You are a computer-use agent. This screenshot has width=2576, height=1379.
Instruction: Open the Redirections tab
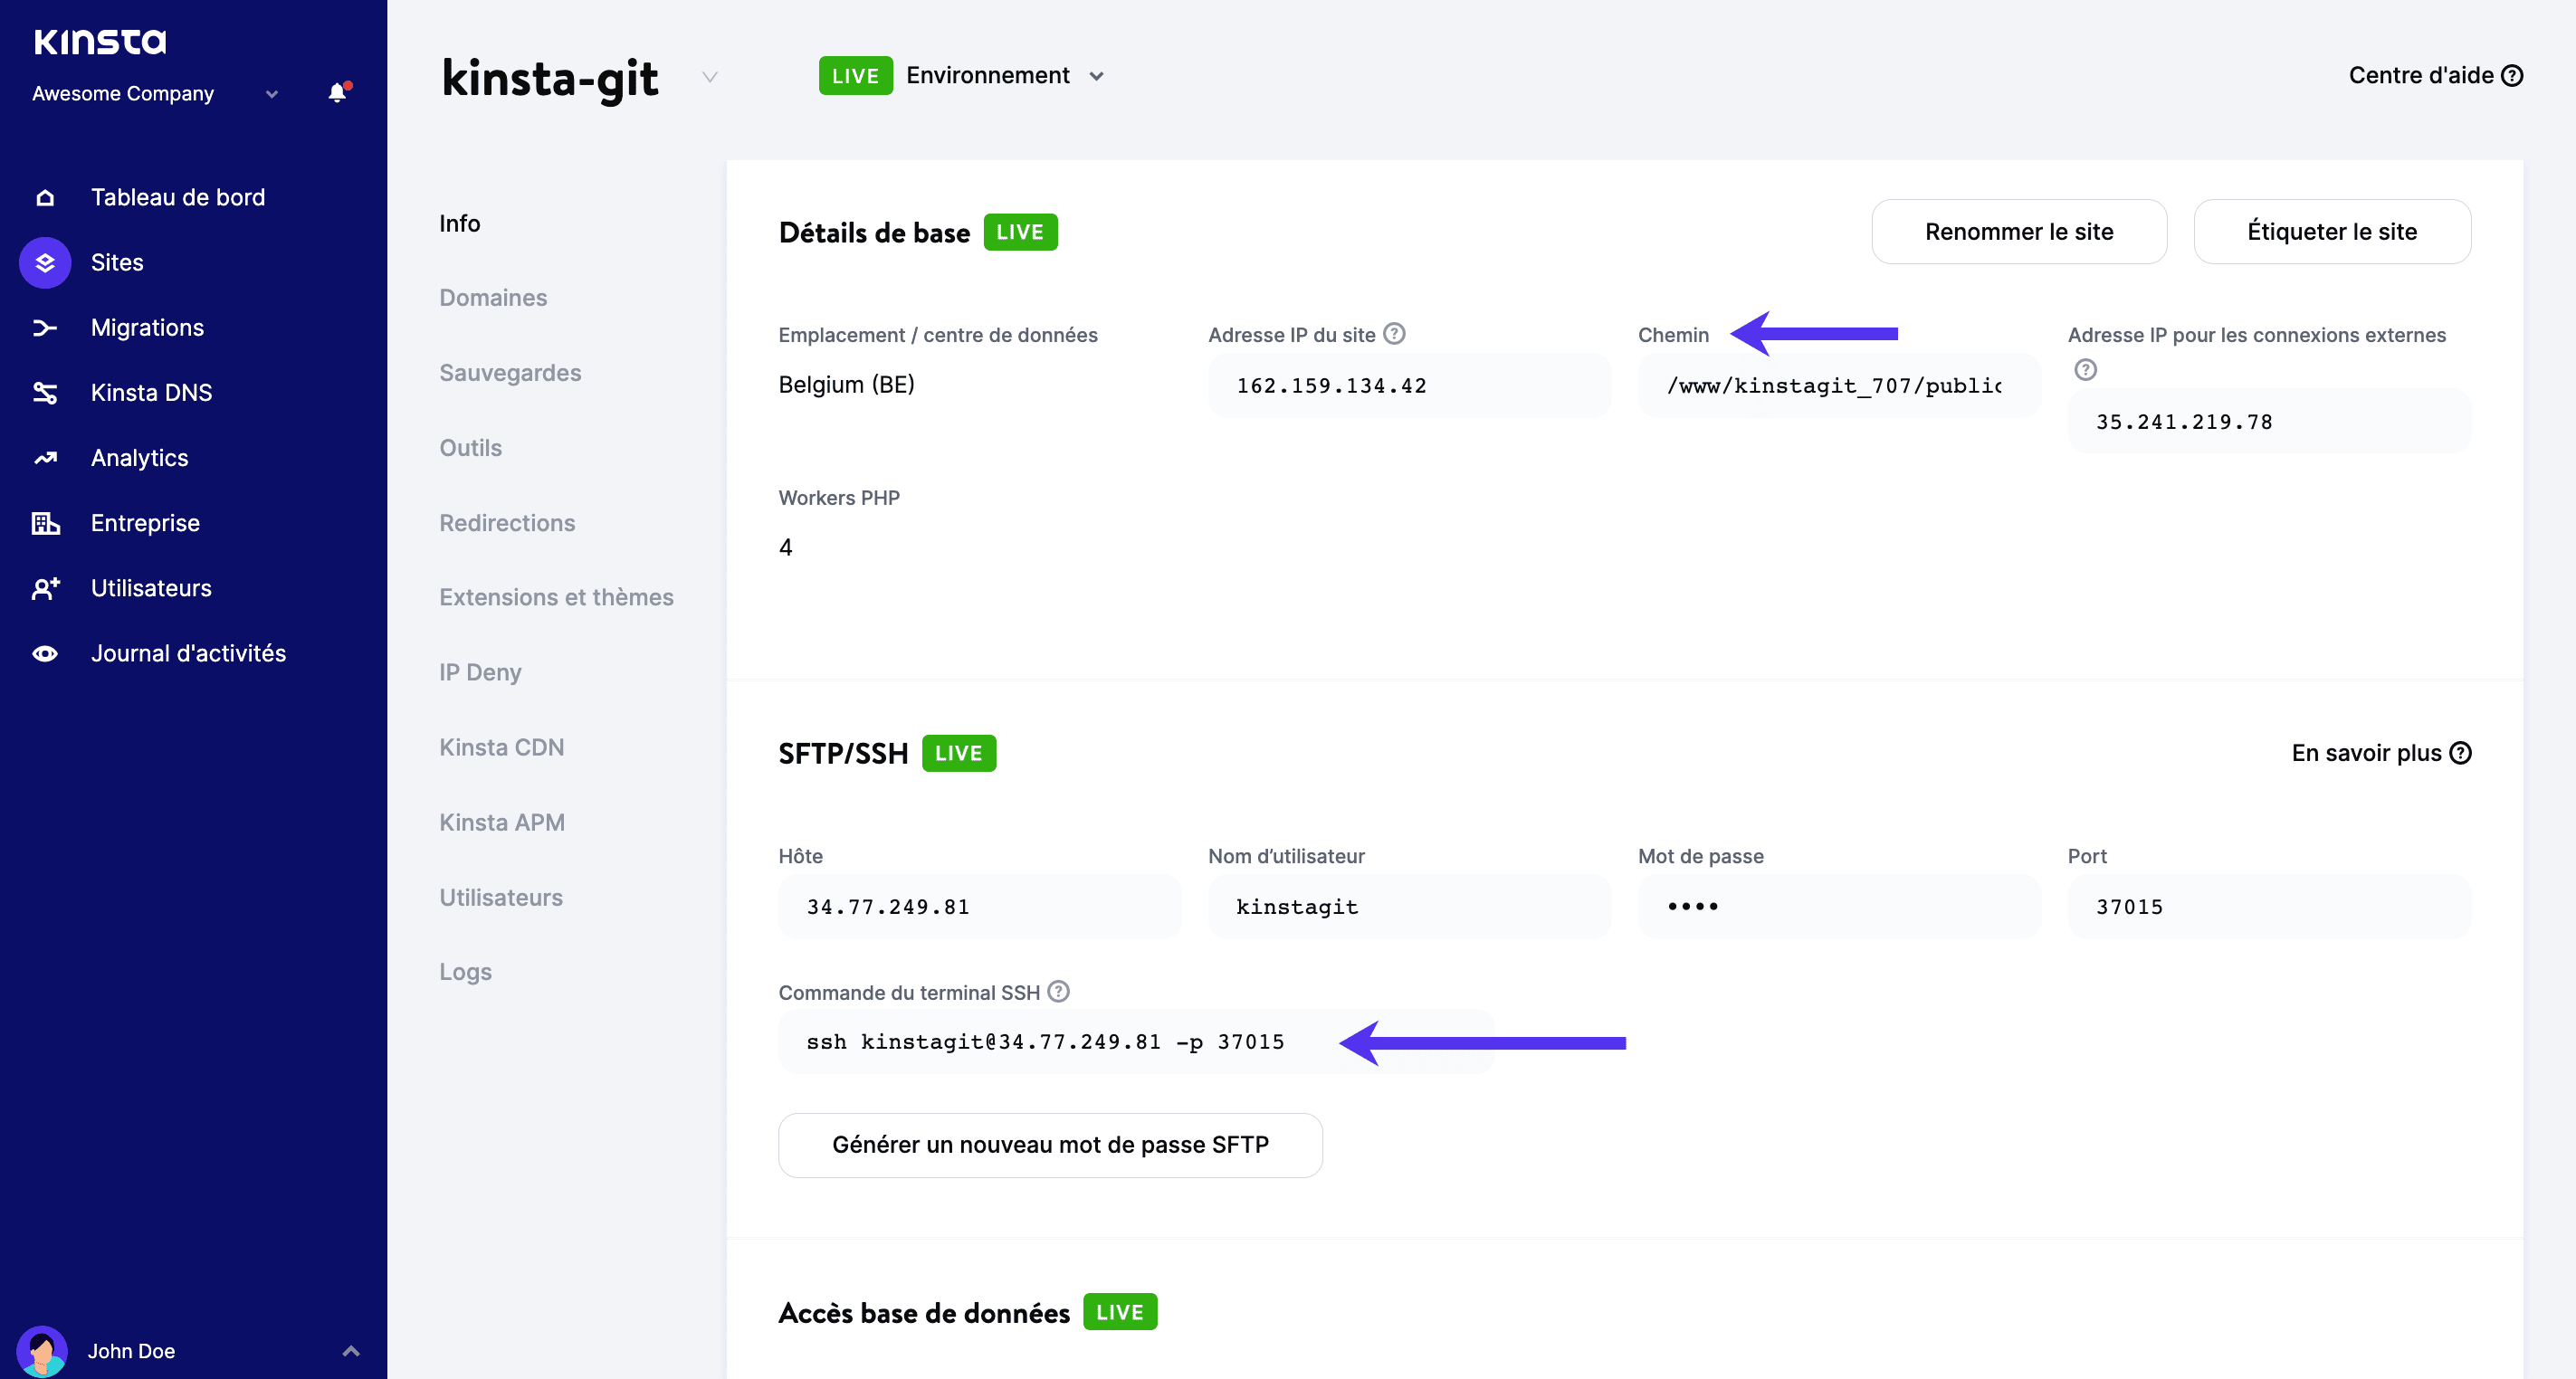pyautogui.click(x=507, y=523)
